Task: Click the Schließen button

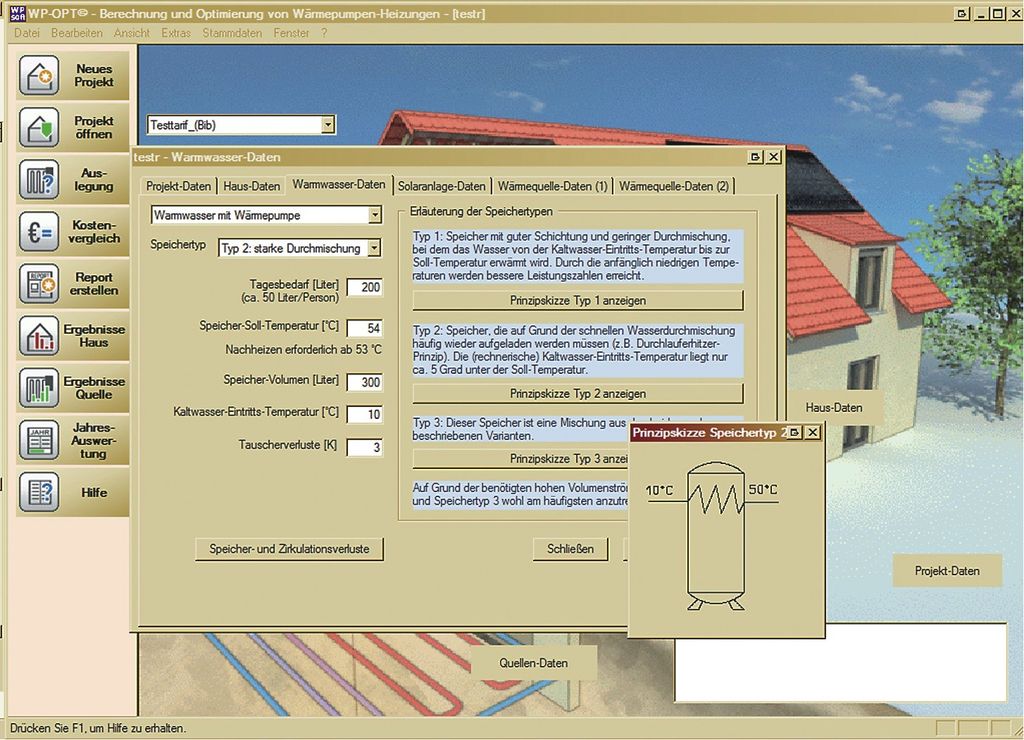Action: [570, 548]
